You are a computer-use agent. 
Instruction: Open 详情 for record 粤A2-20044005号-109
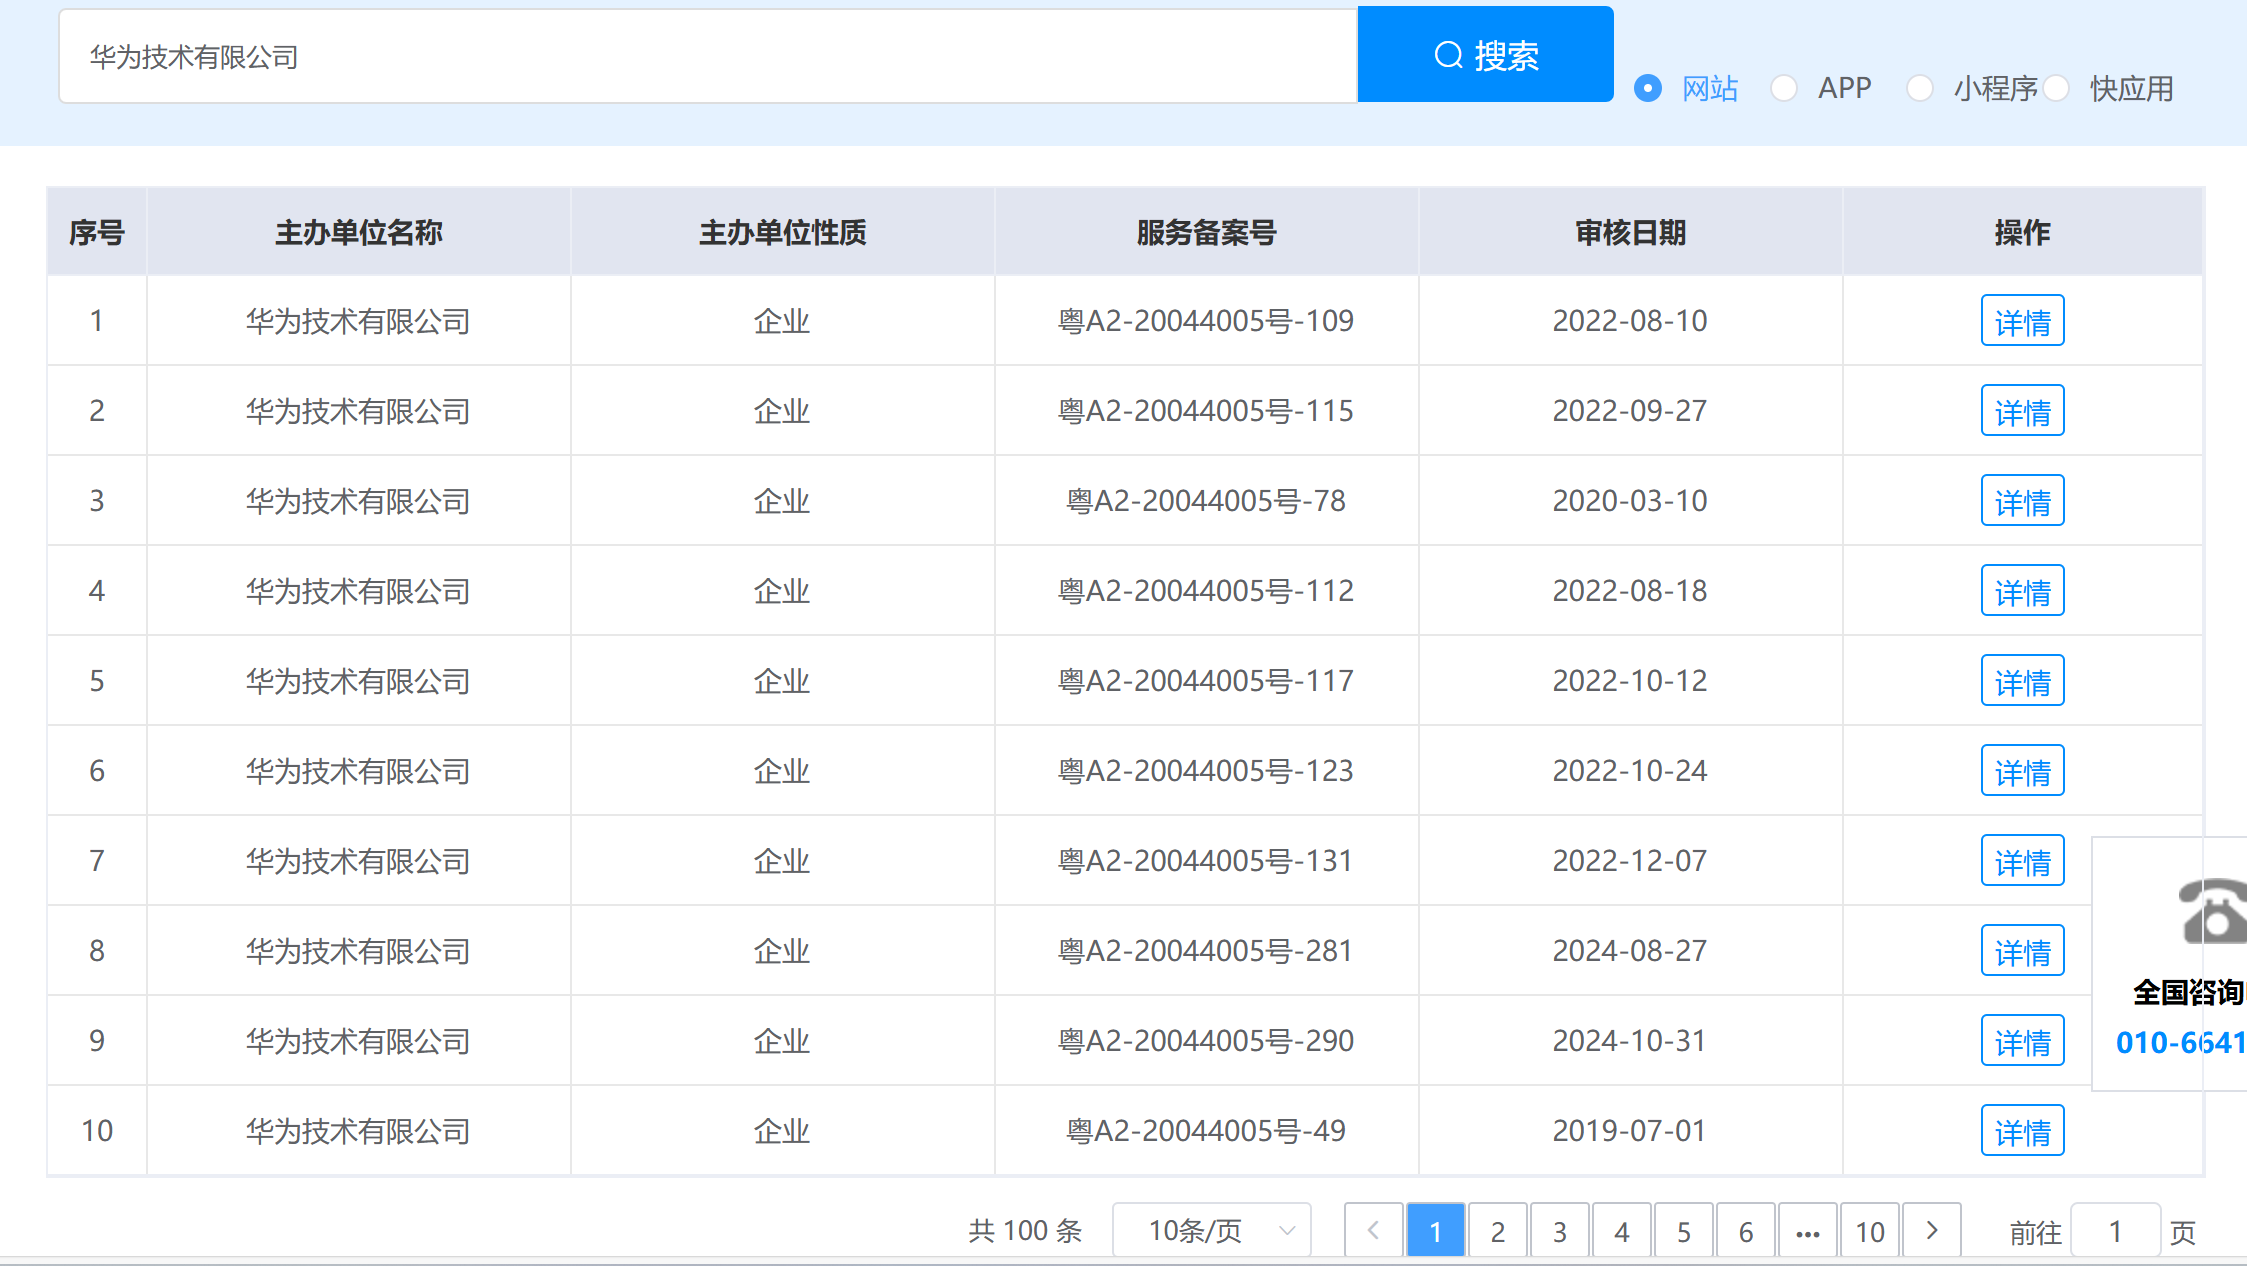point(2022,321)
